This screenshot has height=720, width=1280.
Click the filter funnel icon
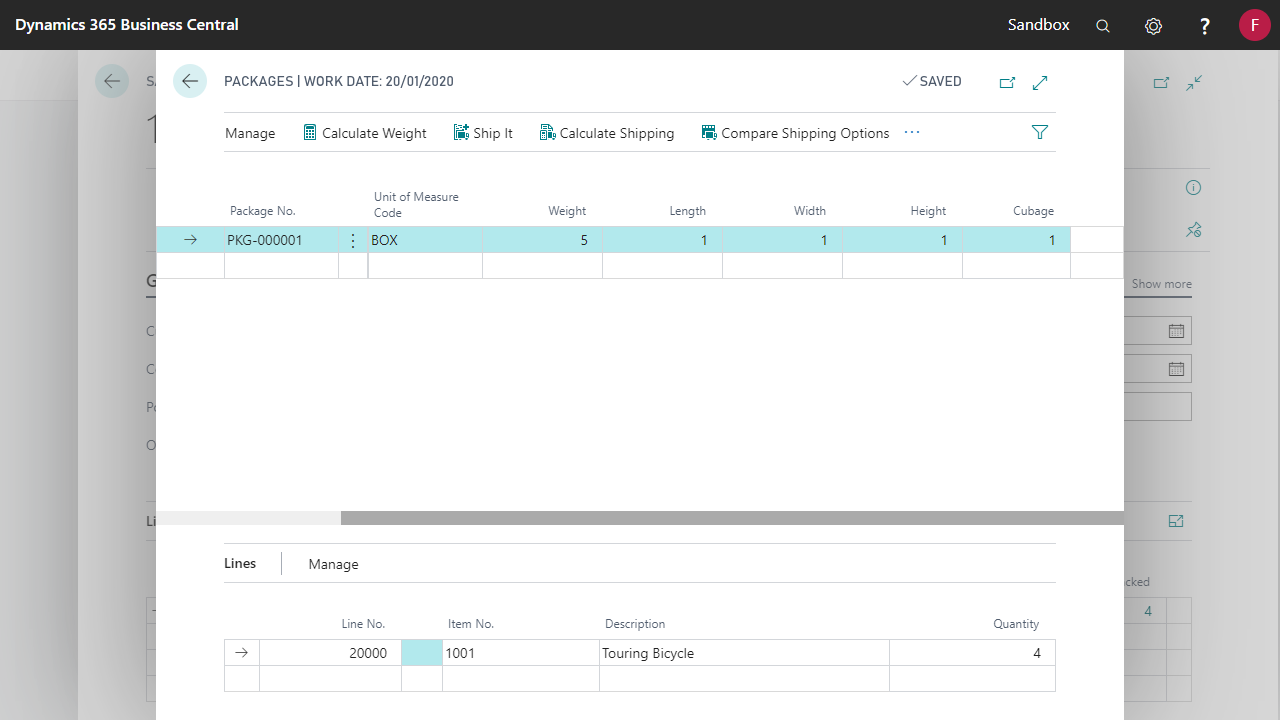[x=1040, y=132]
